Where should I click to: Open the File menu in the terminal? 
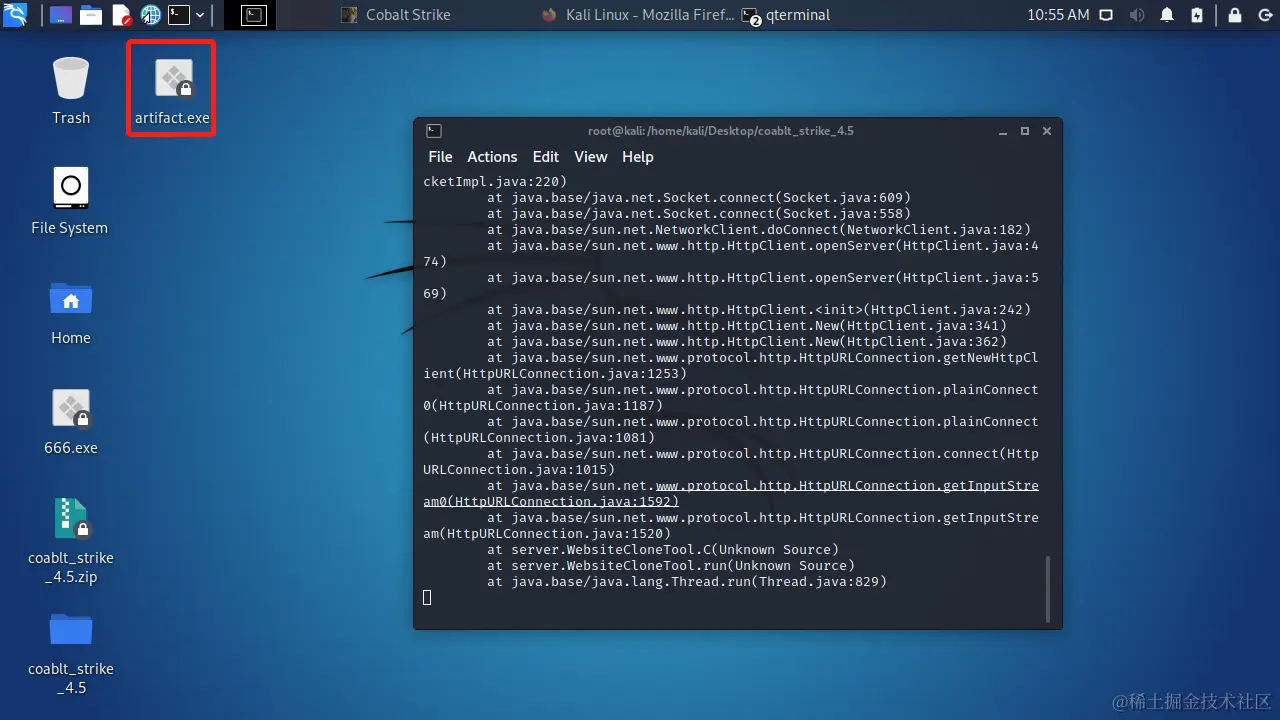[x=440, y=157]
